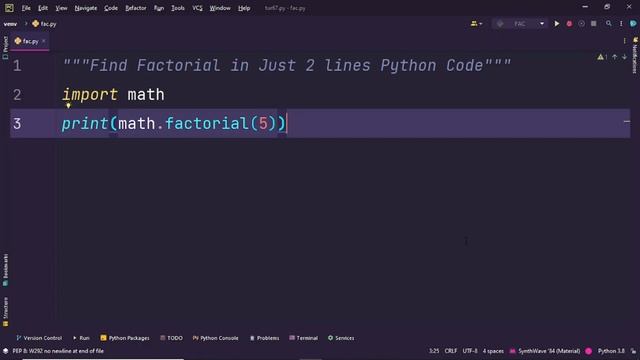The width and height of the screenshot is (640, 360).
Task: Open line separator CRLF selector
Action: click(451, 351)
